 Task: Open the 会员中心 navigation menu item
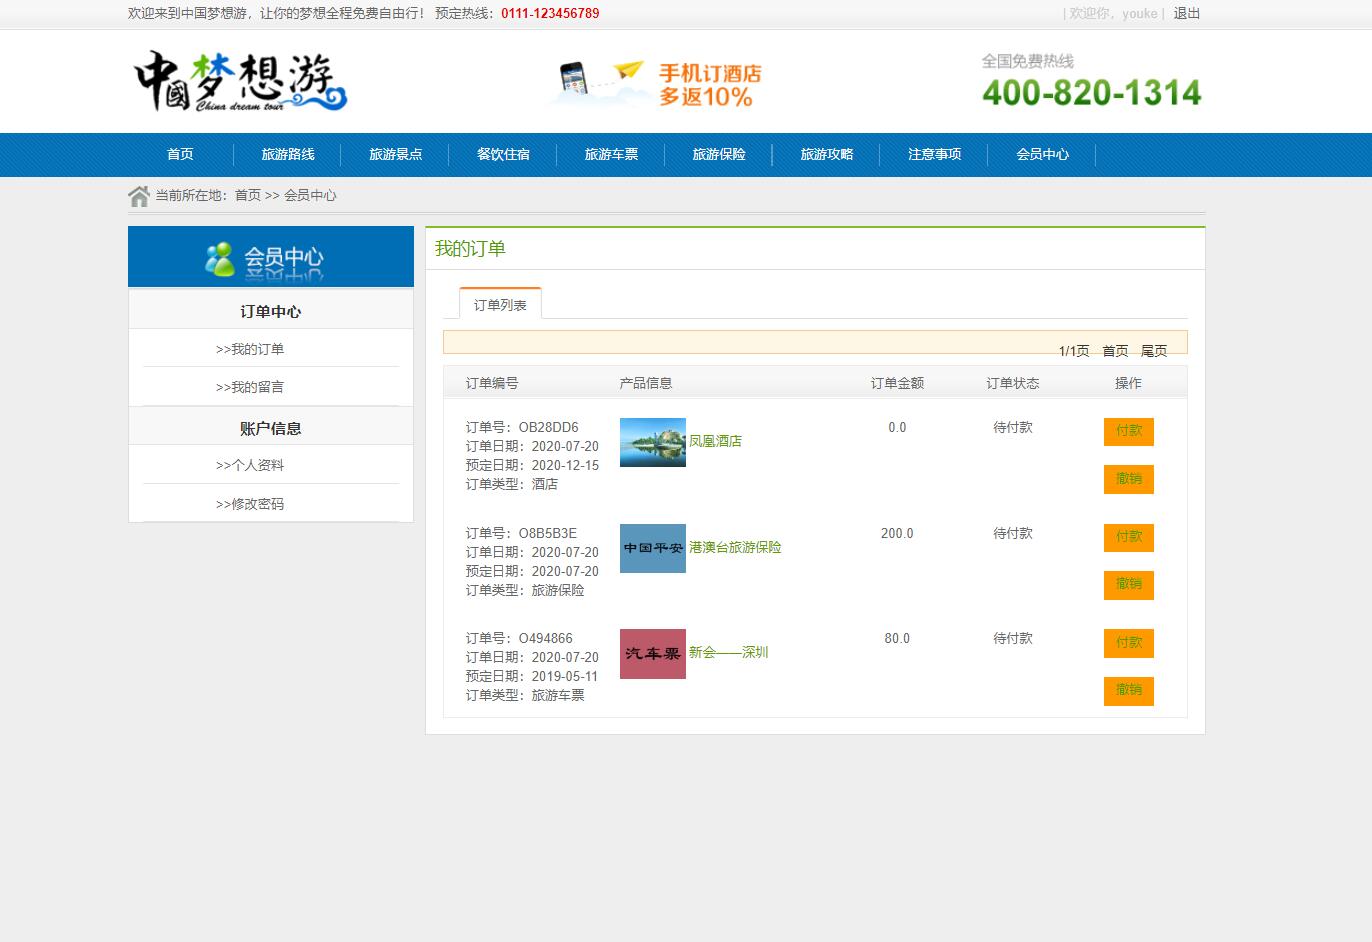pyautogui.click(x=1041, y=154)
